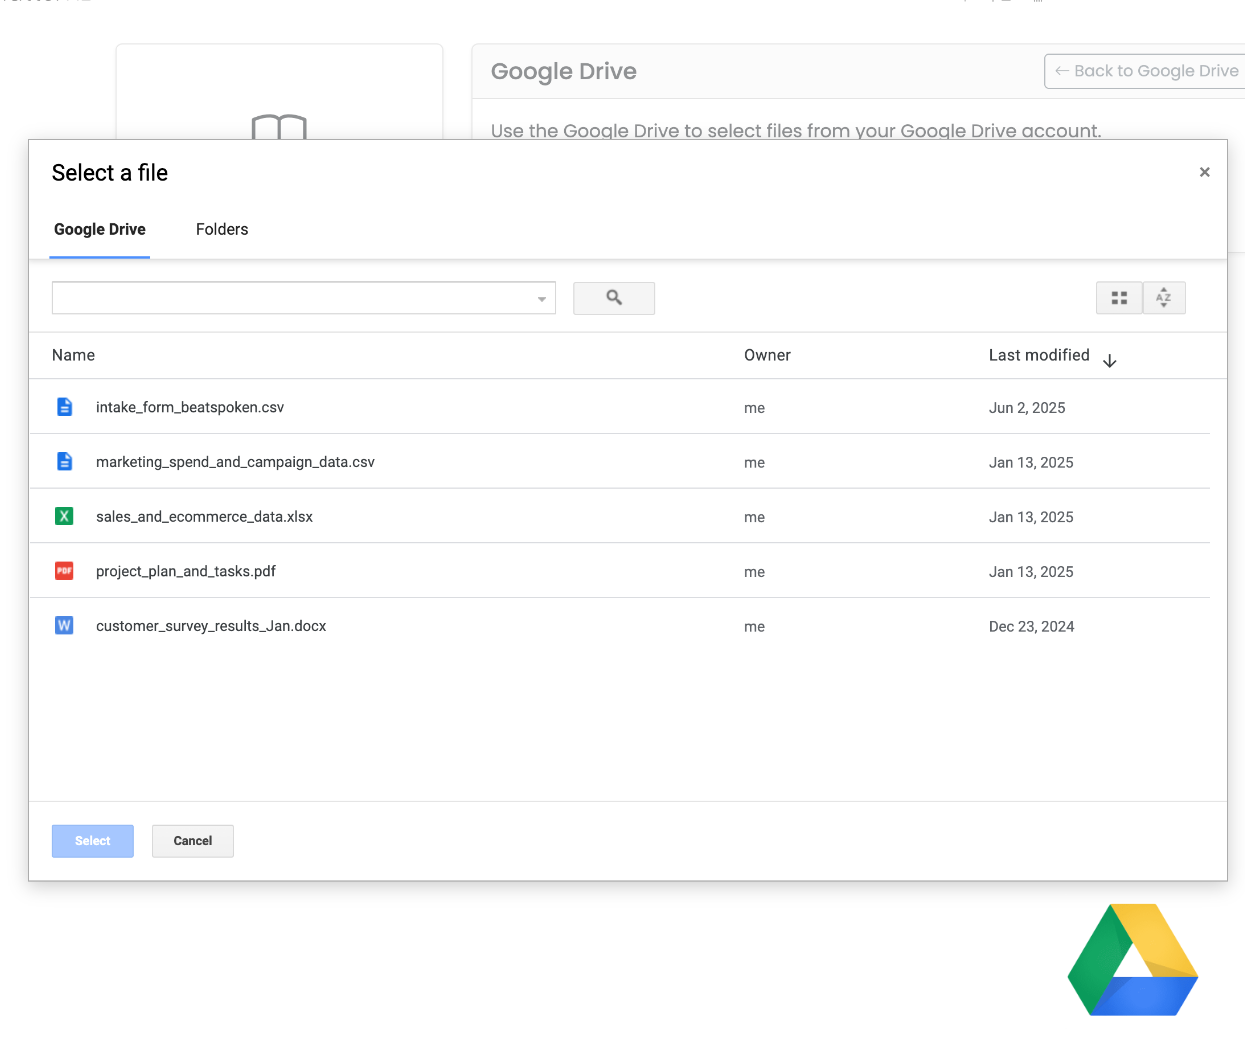
Task: Click the blue Word icon for customer survey
Action: 64,626
